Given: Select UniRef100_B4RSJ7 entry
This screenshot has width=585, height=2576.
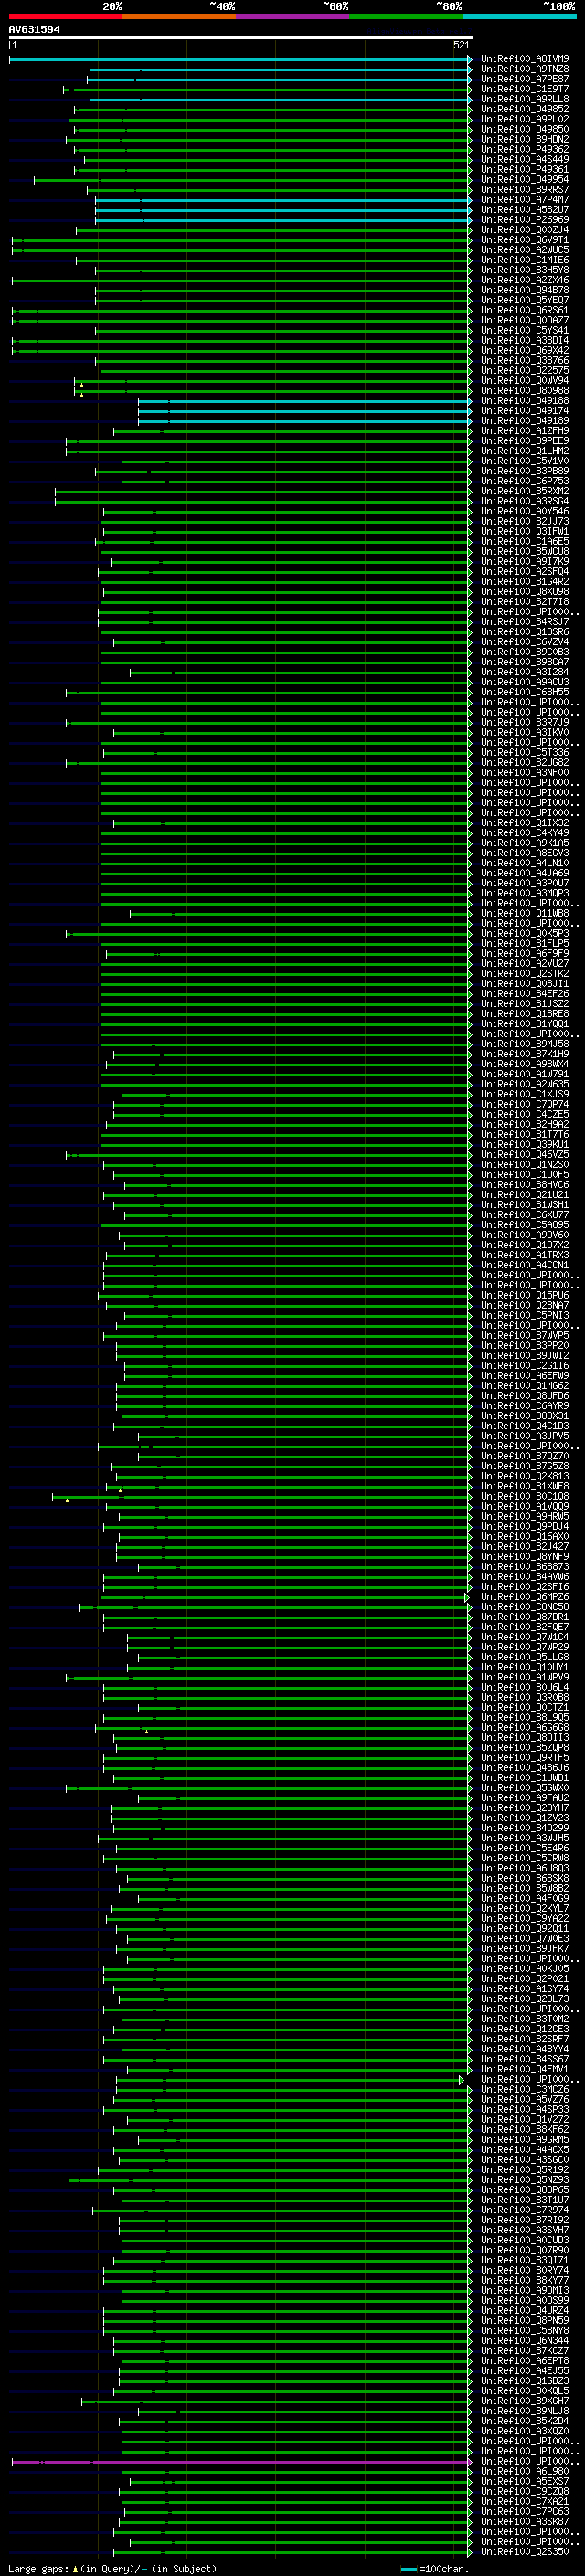Looking at the screenshot, I should (x=525, y=621).
